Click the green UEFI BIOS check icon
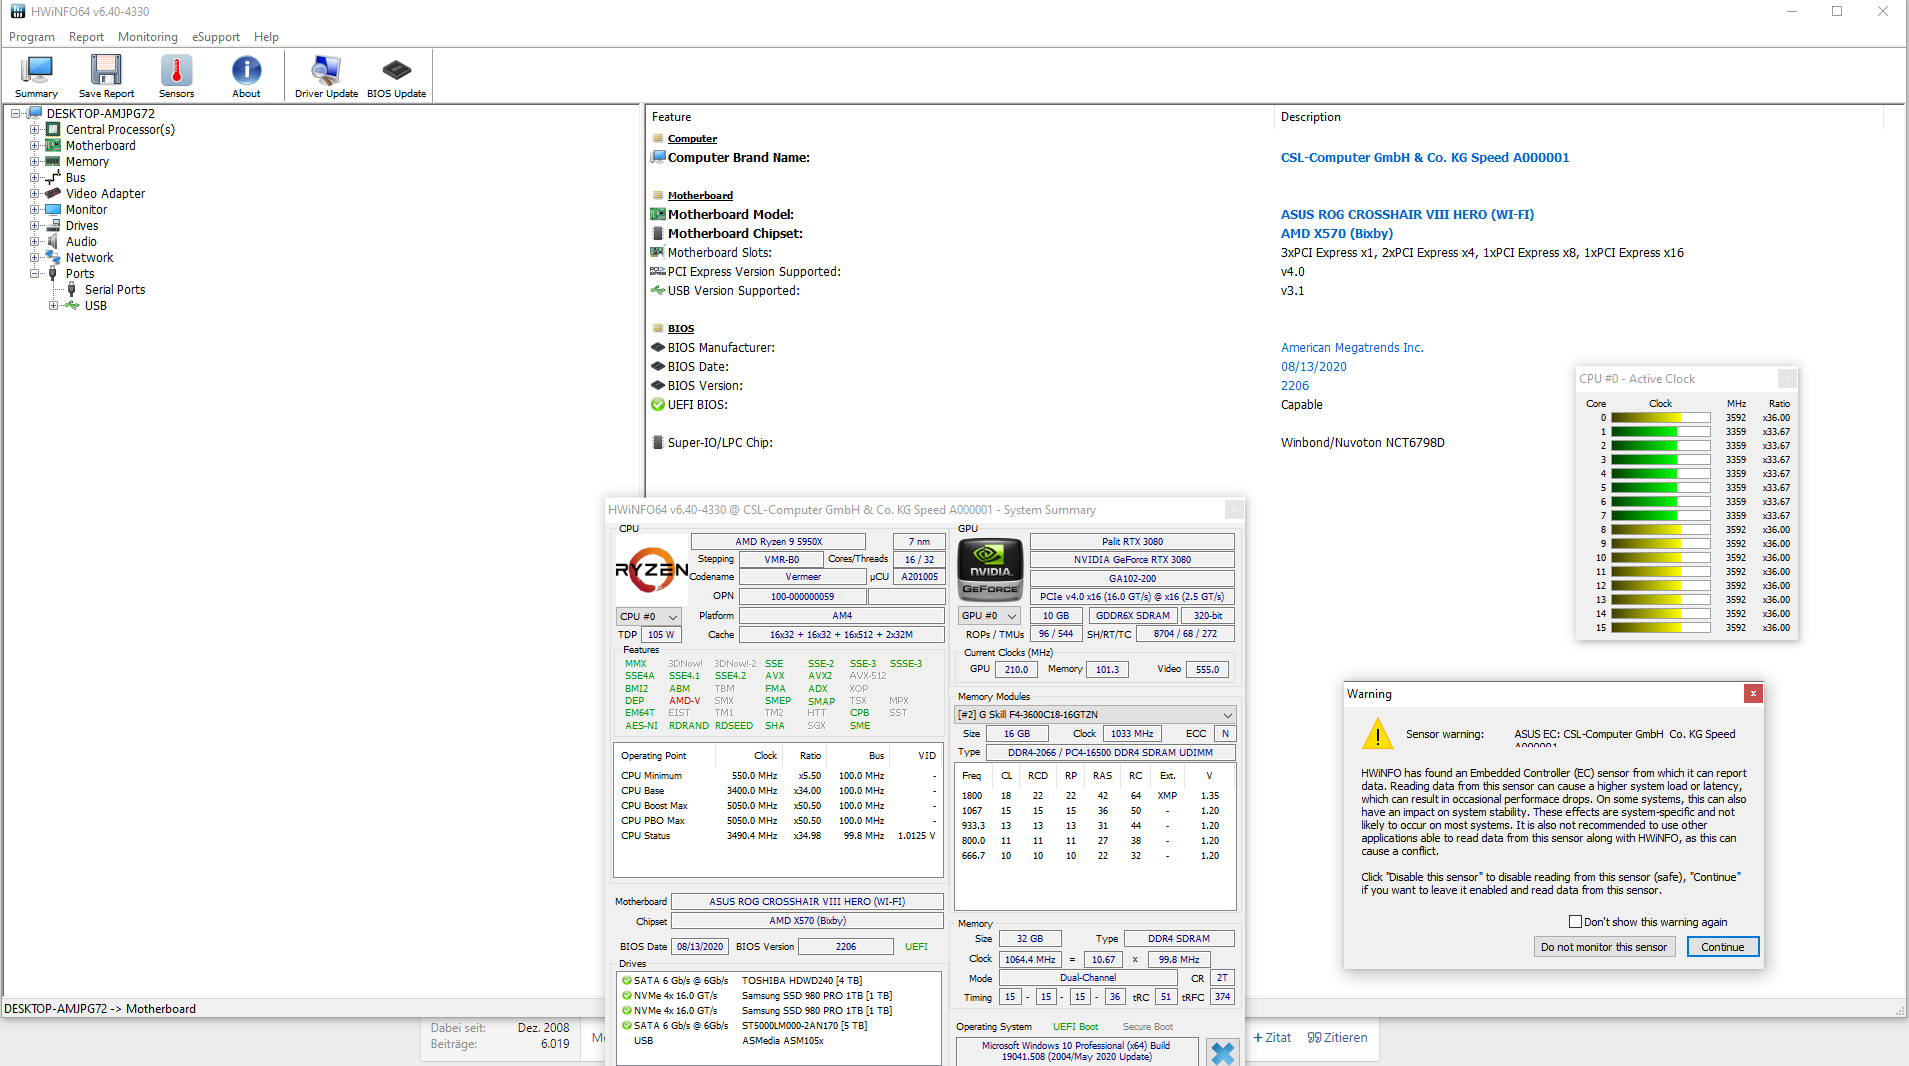The height and width of the screenshot is (1066, 1909). [x=658, y=405]
